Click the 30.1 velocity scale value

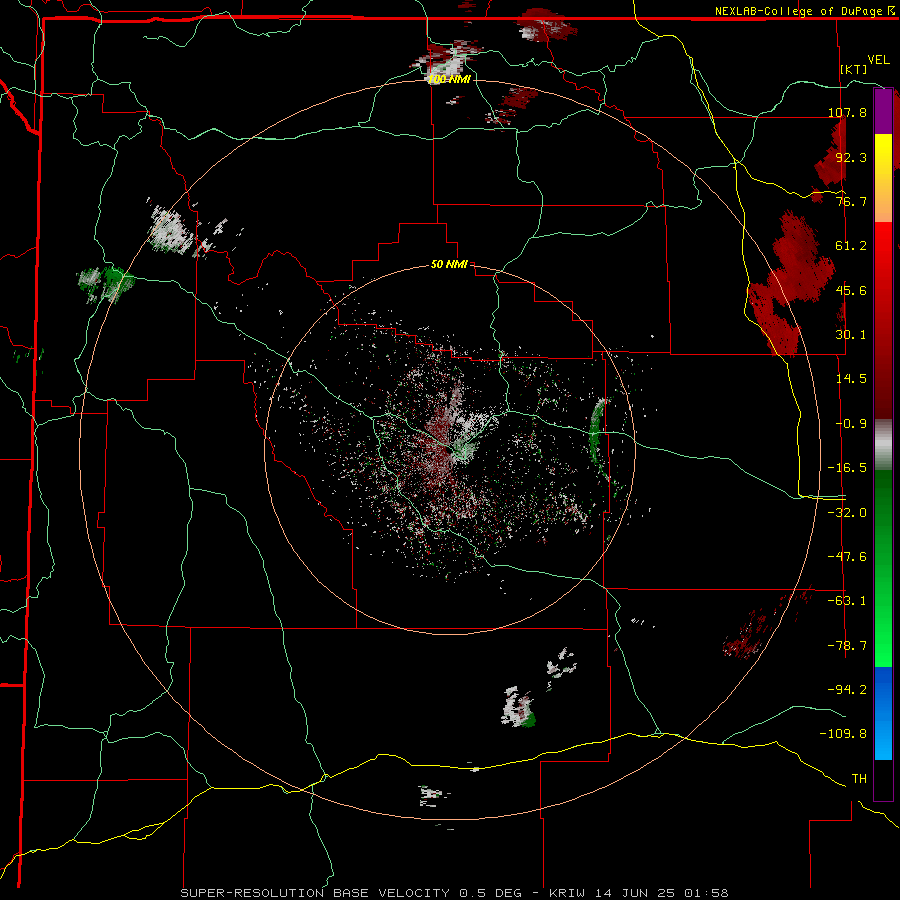[x=851, y=335]
